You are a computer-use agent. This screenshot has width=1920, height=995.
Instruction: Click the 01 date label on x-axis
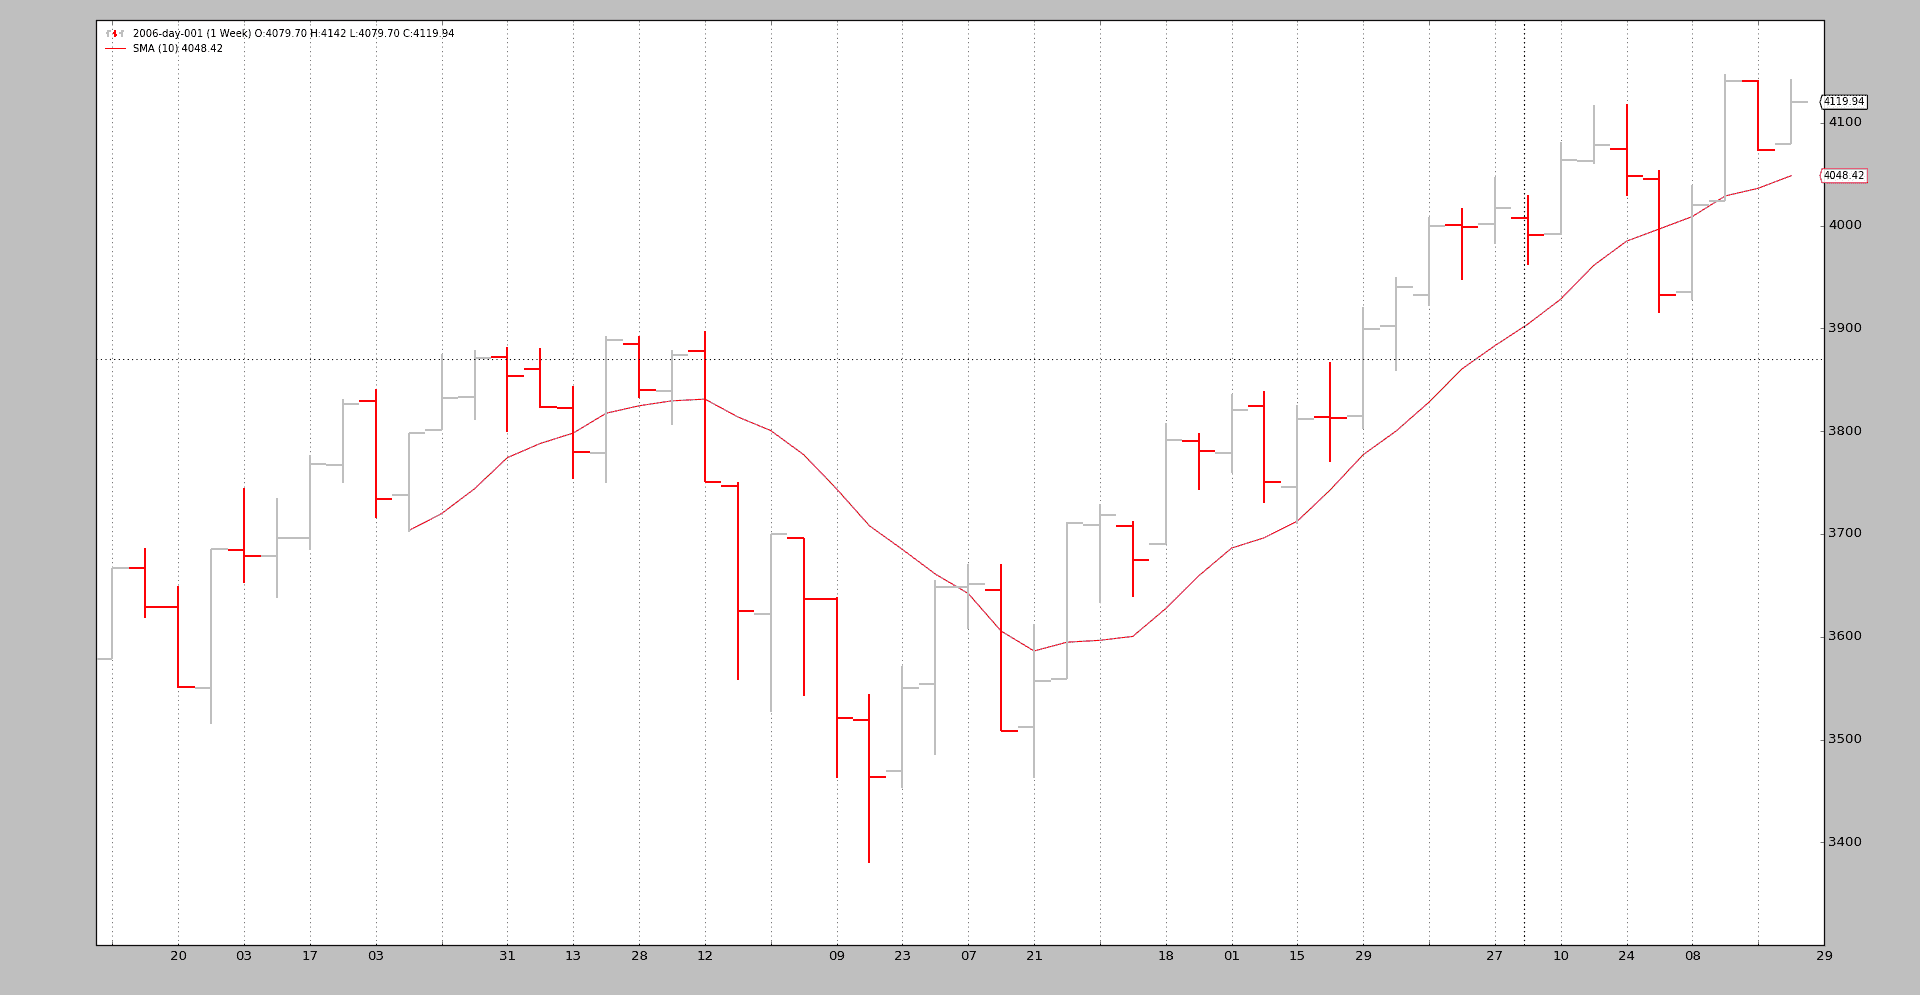tap(1232, 956)
